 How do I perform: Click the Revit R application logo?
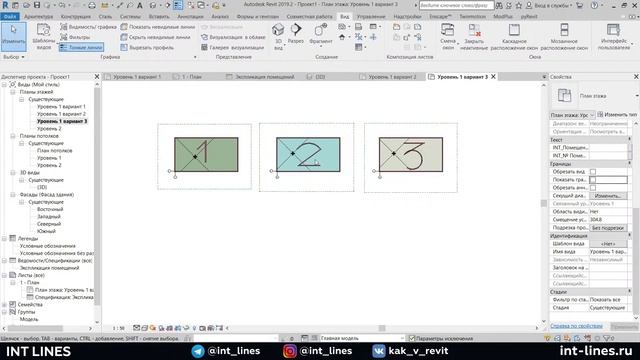(x=5, y=5)
